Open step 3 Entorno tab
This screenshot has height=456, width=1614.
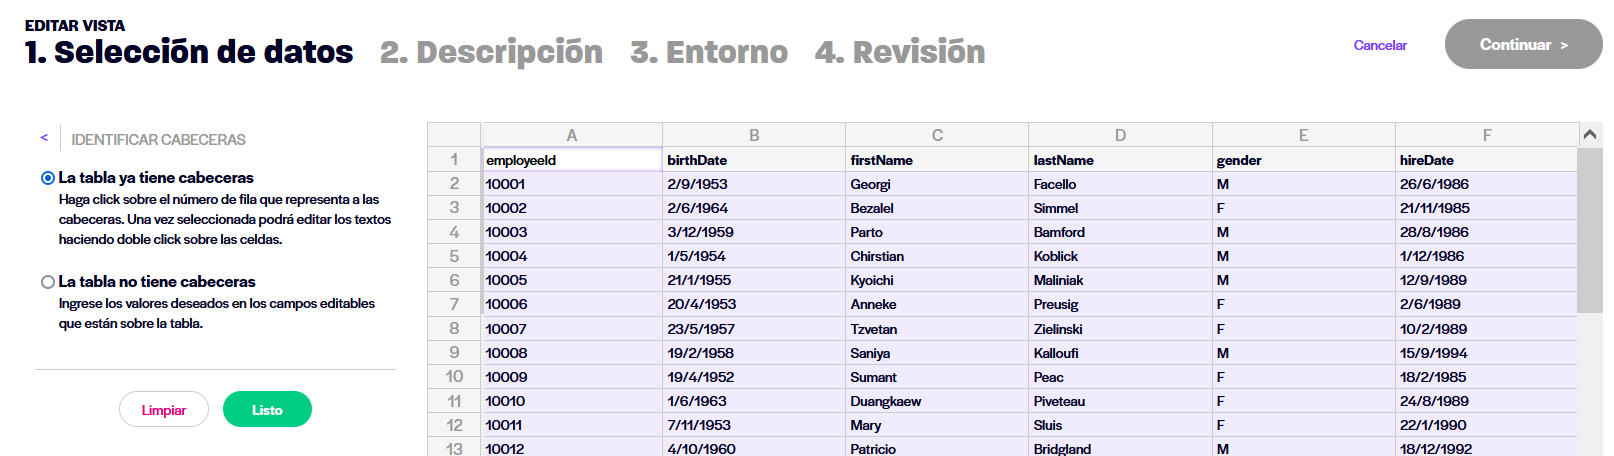coord(709,52)
